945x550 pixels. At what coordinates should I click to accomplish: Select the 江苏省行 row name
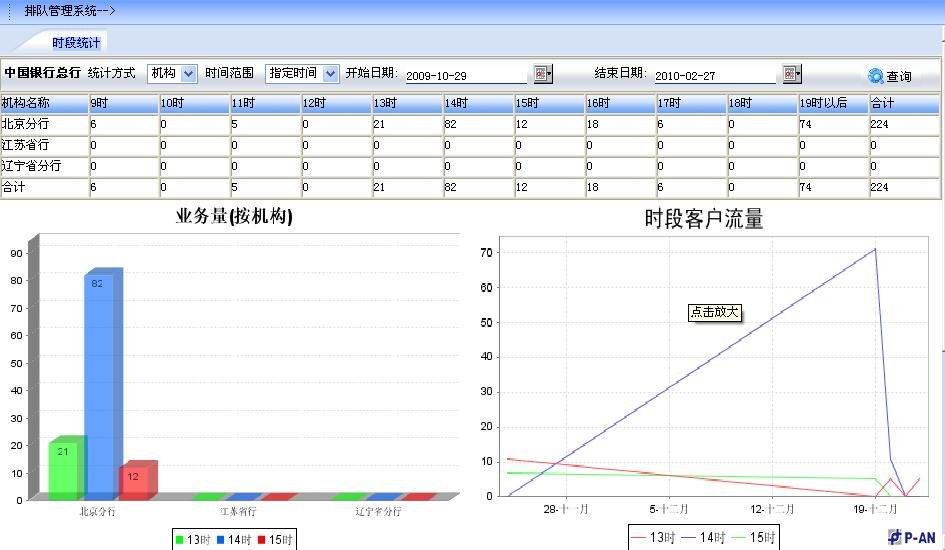click(25, 145)
